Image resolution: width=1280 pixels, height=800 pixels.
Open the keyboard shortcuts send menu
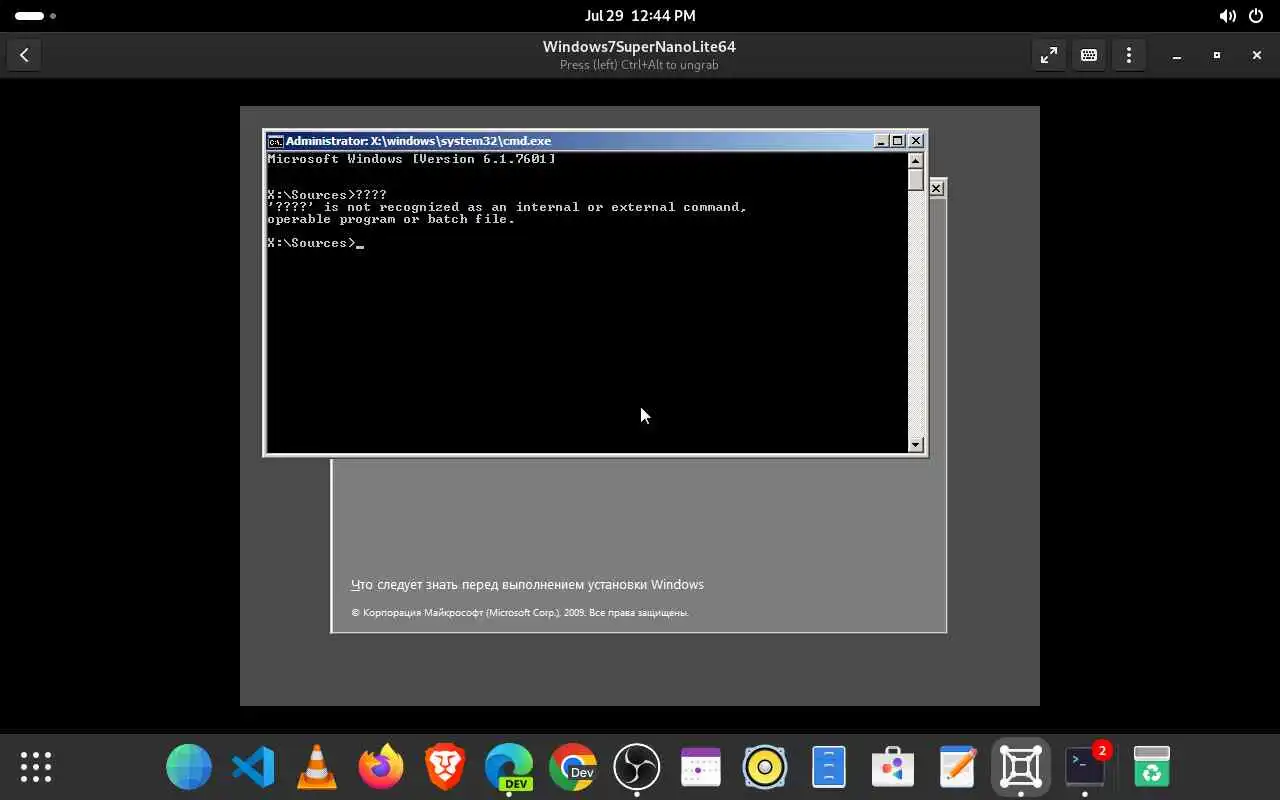tap(1089, 56)
